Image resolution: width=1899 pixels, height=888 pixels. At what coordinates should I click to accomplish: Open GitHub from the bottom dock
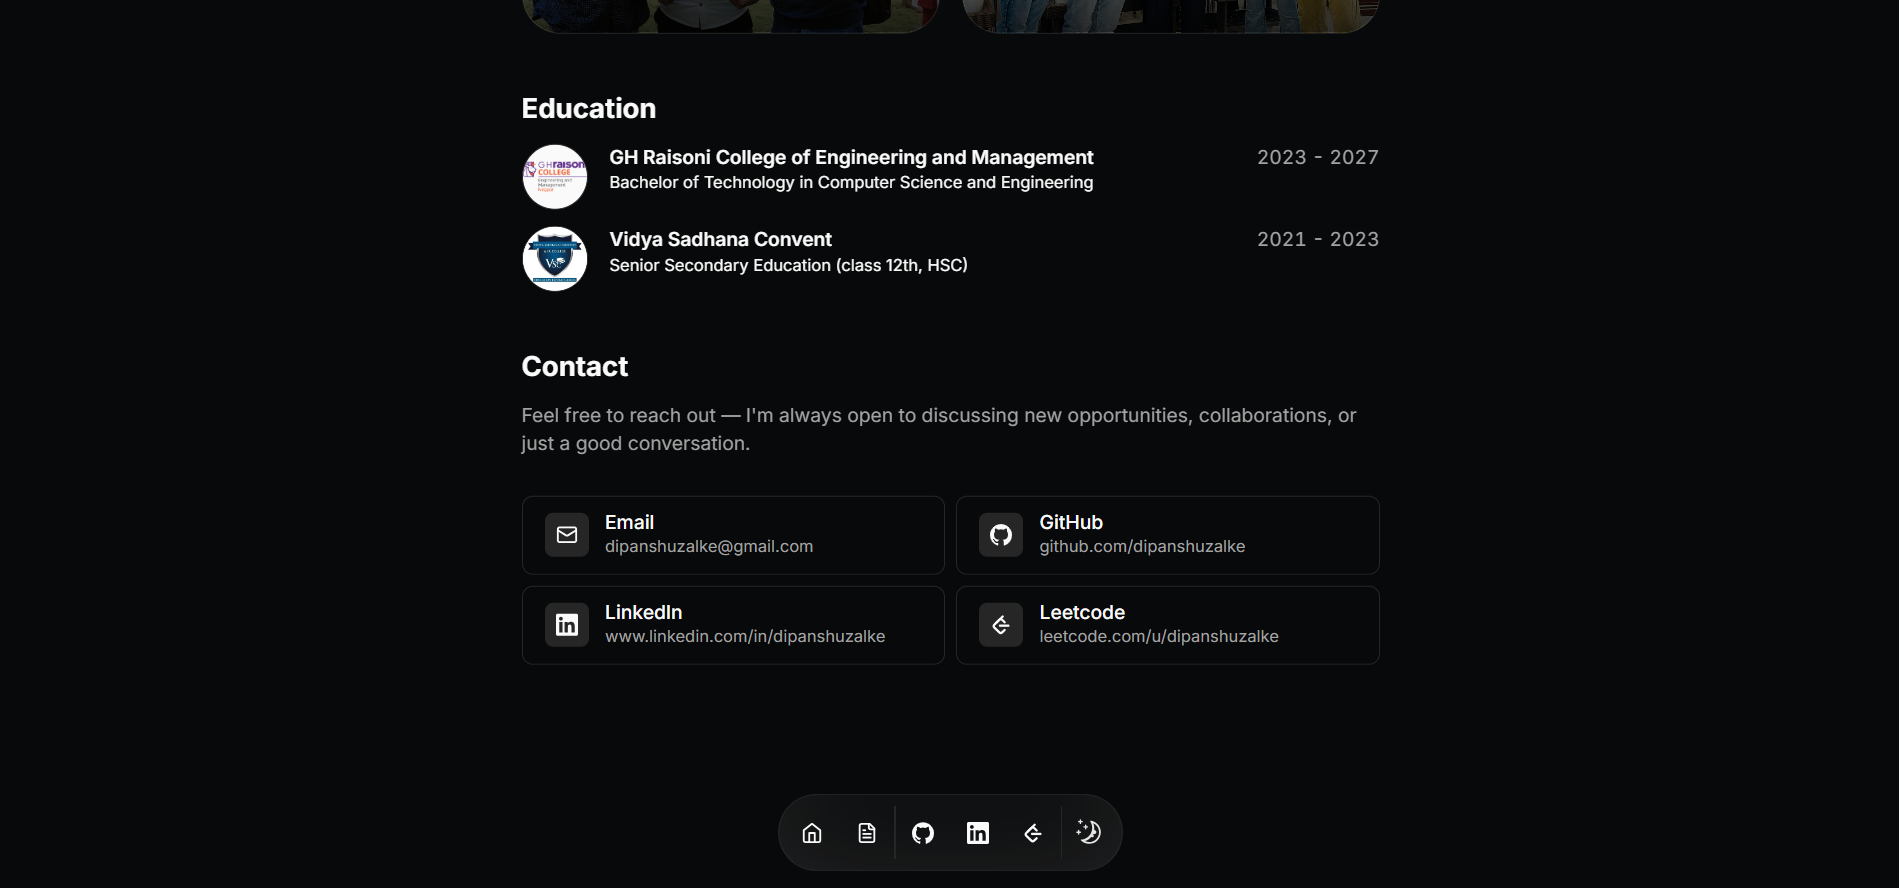[x=923, y=833]
